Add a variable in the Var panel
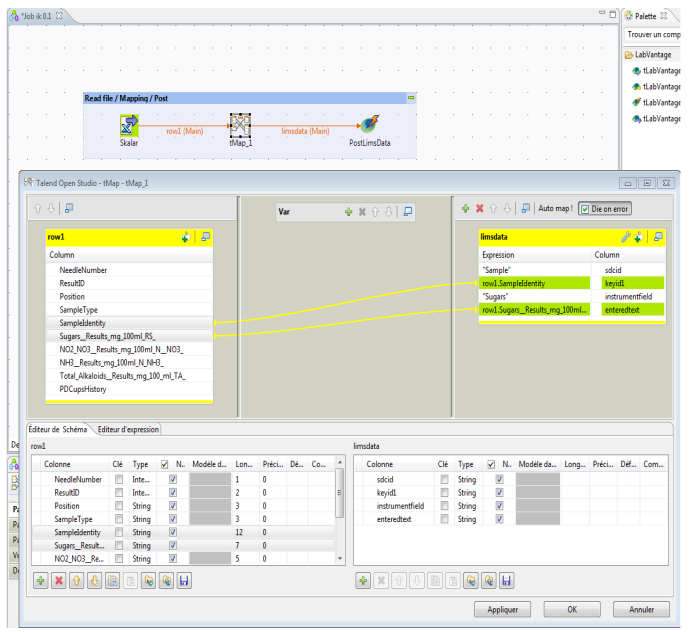The width and height of the screenshot is (690, 632). pyautogui.click(x=349, y=212)
